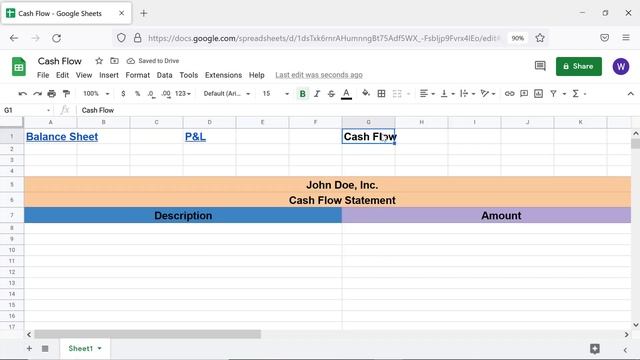Open the zoom 100% dropdown
Image resolution: width=640 pixels, height=360 pixels.
pos(96,94)
